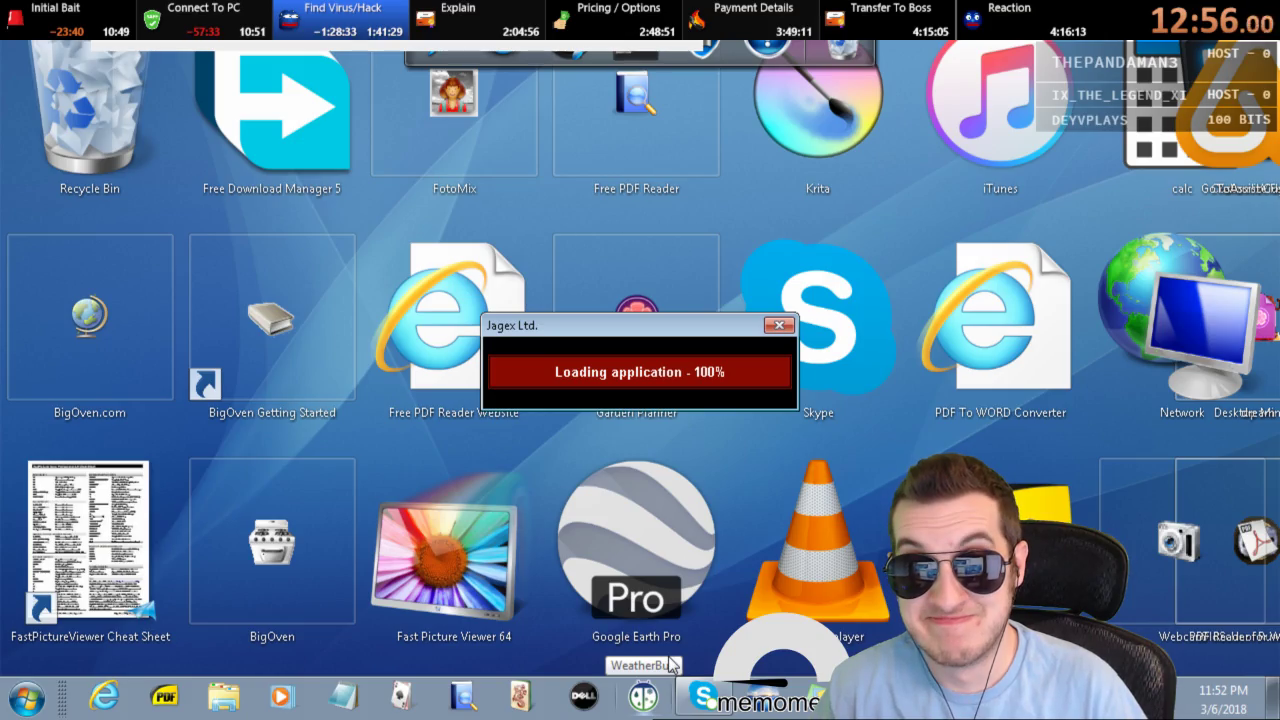Click the Loading application 100% progress bar

coord(640,372)
